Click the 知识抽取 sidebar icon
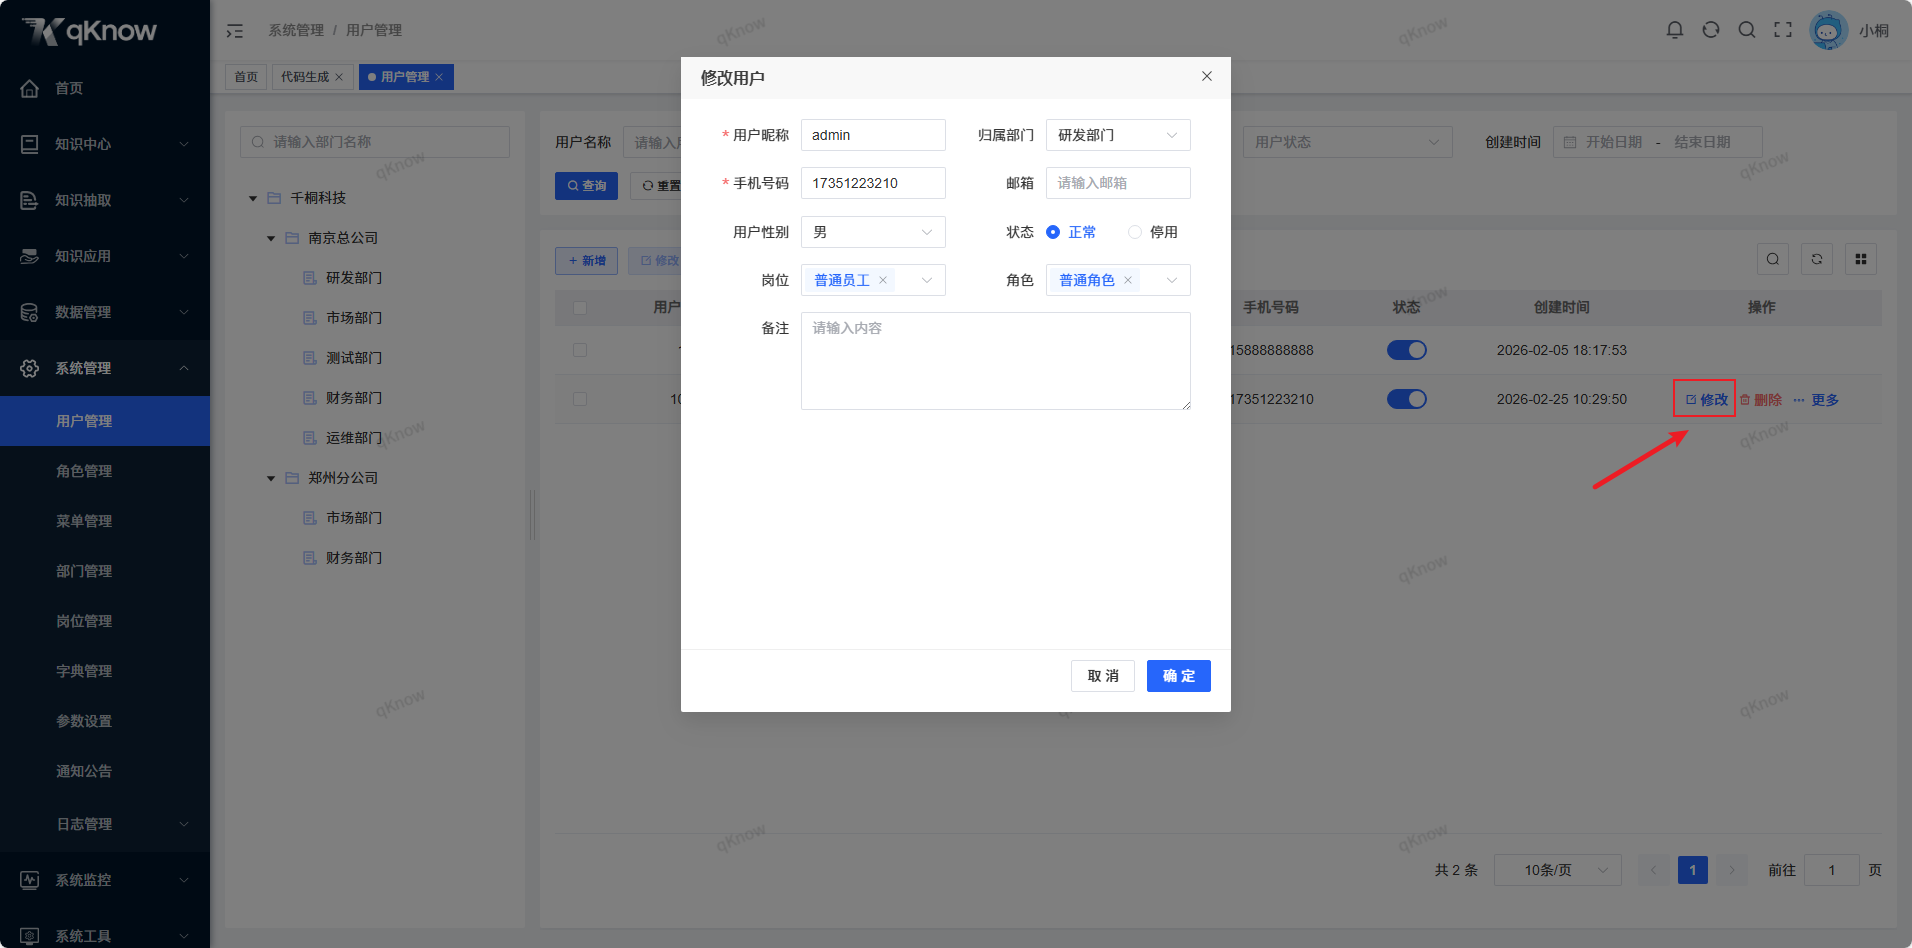The height and width of the screenshot is (948, 1912). tap(30, 200)
